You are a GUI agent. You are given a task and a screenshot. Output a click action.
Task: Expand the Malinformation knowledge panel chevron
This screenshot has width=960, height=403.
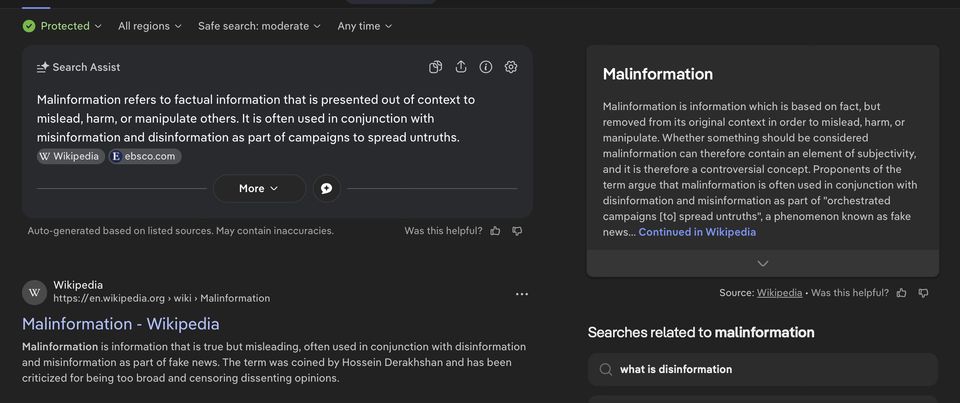pyautogui.click(x=763, y=263)
